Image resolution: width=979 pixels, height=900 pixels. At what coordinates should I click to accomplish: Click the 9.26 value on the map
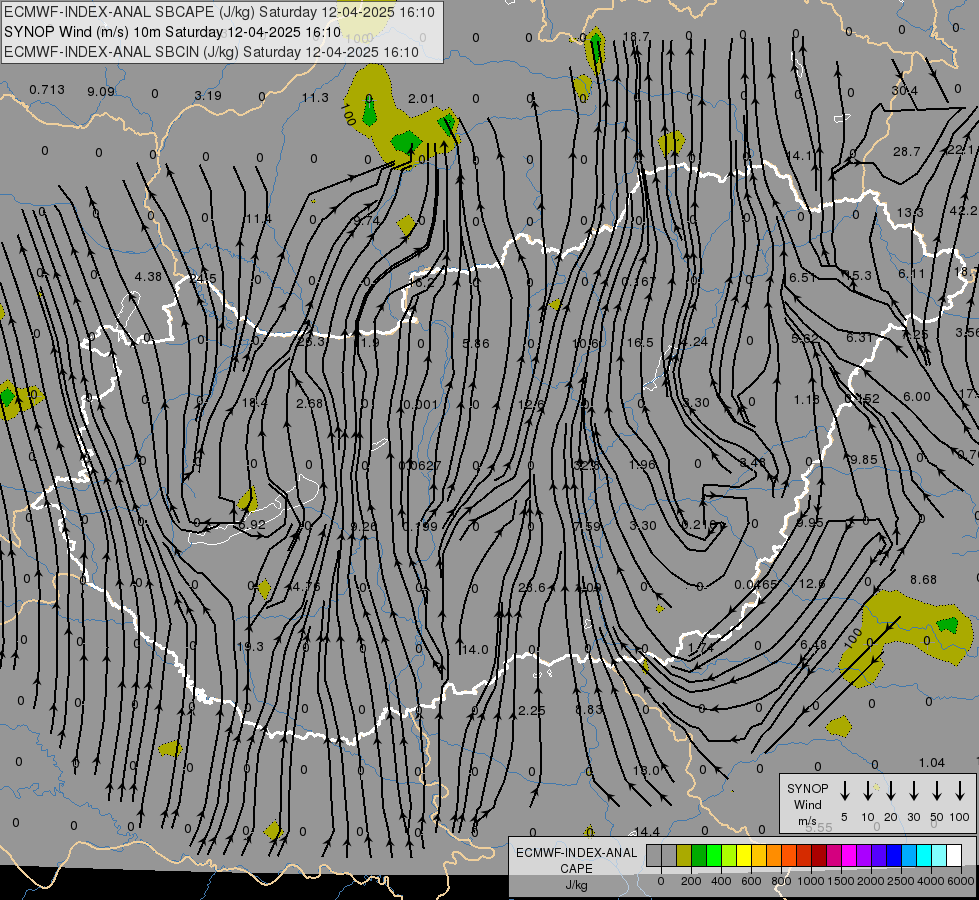pyautogui.click(x=363, y=527)
